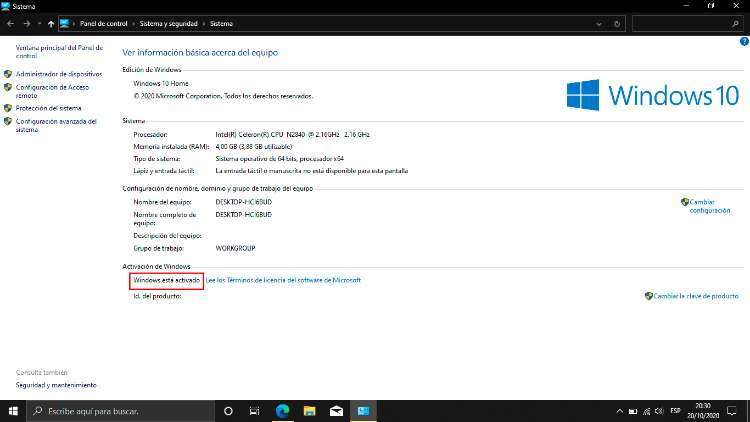This screenshot has height=422, width=750.
Task: Go back using the back arrow
Action: [11, 23]
